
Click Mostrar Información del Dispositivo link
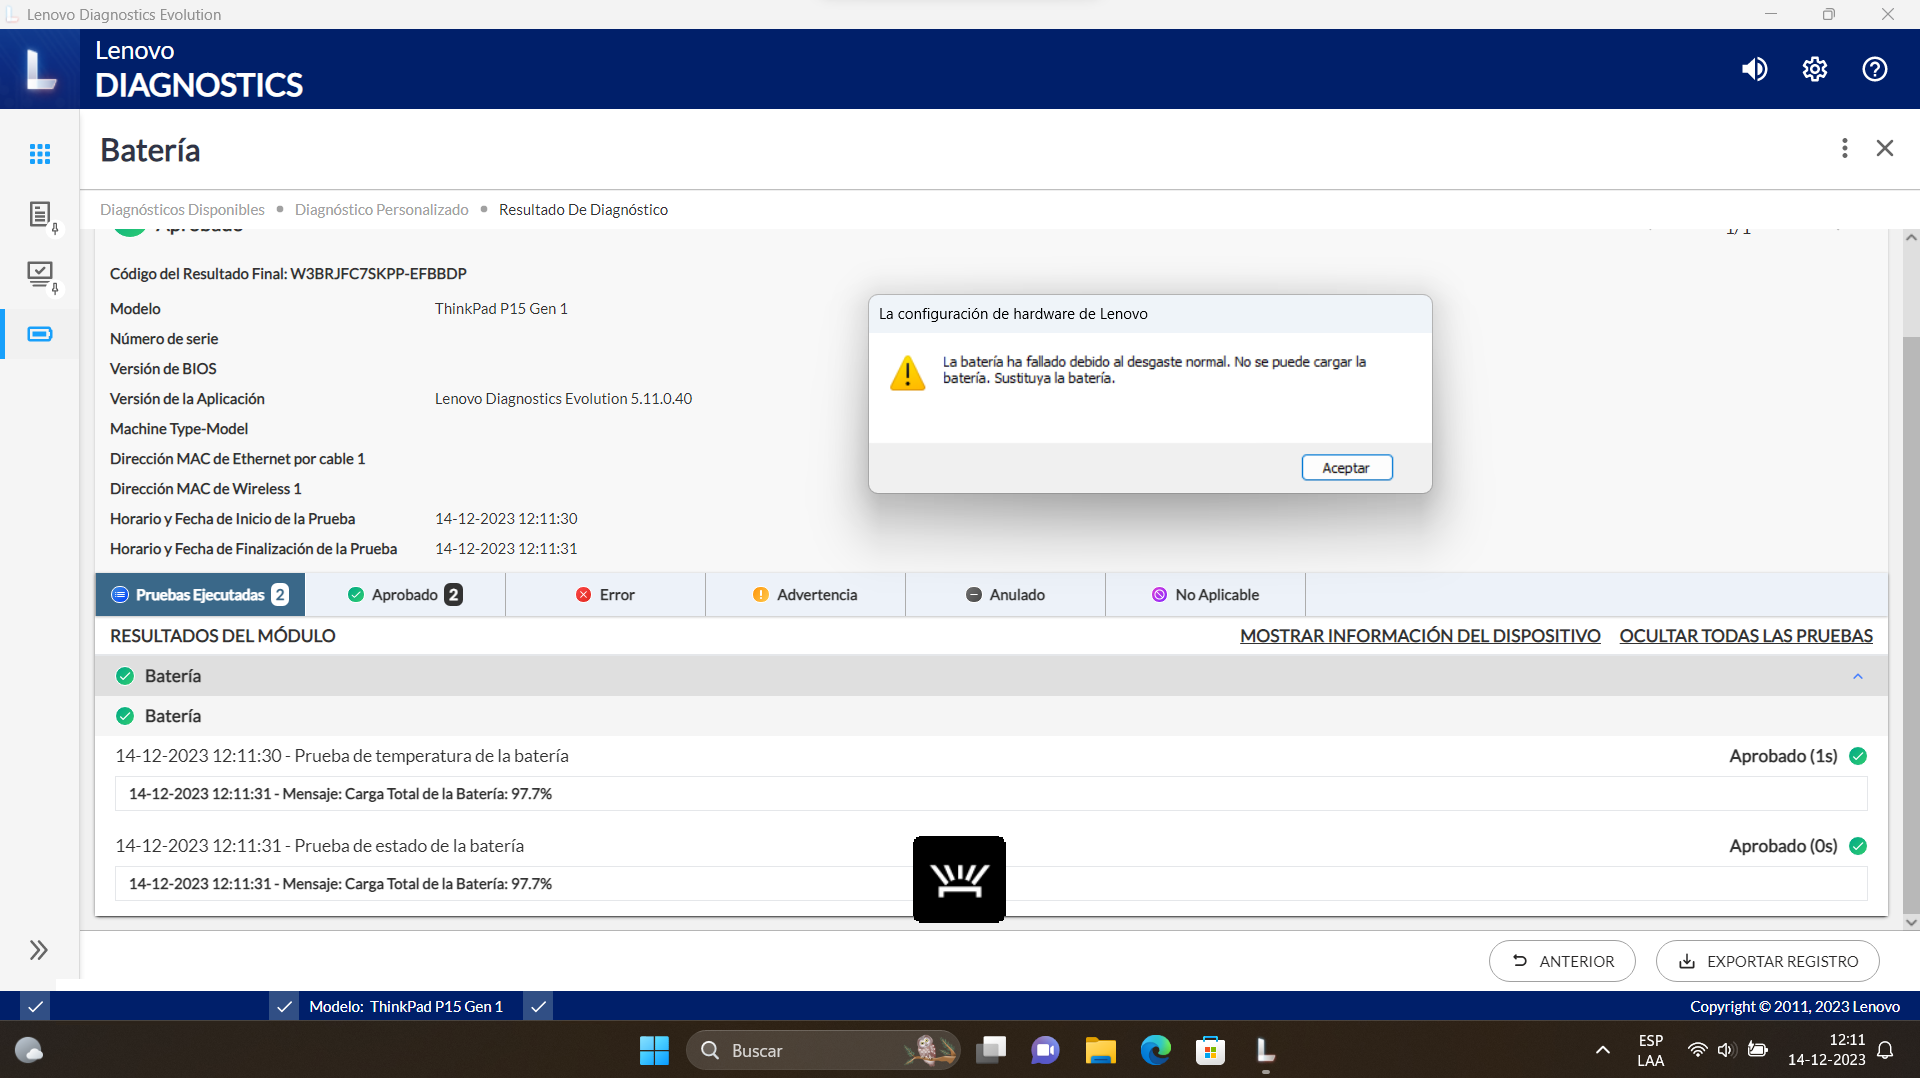1420,636
